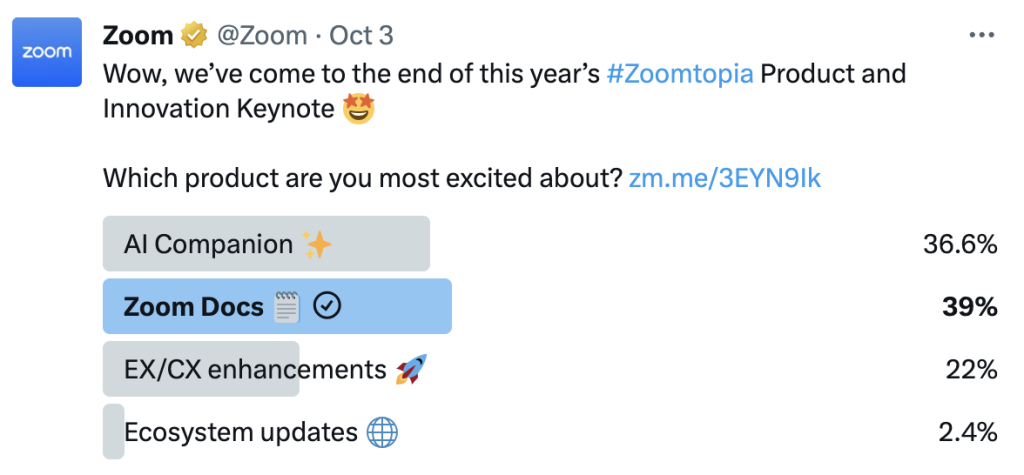Click the Oct 3 post timestamp
The height and width of the screenshot is (475, 1024).
(x=361, y=36)
